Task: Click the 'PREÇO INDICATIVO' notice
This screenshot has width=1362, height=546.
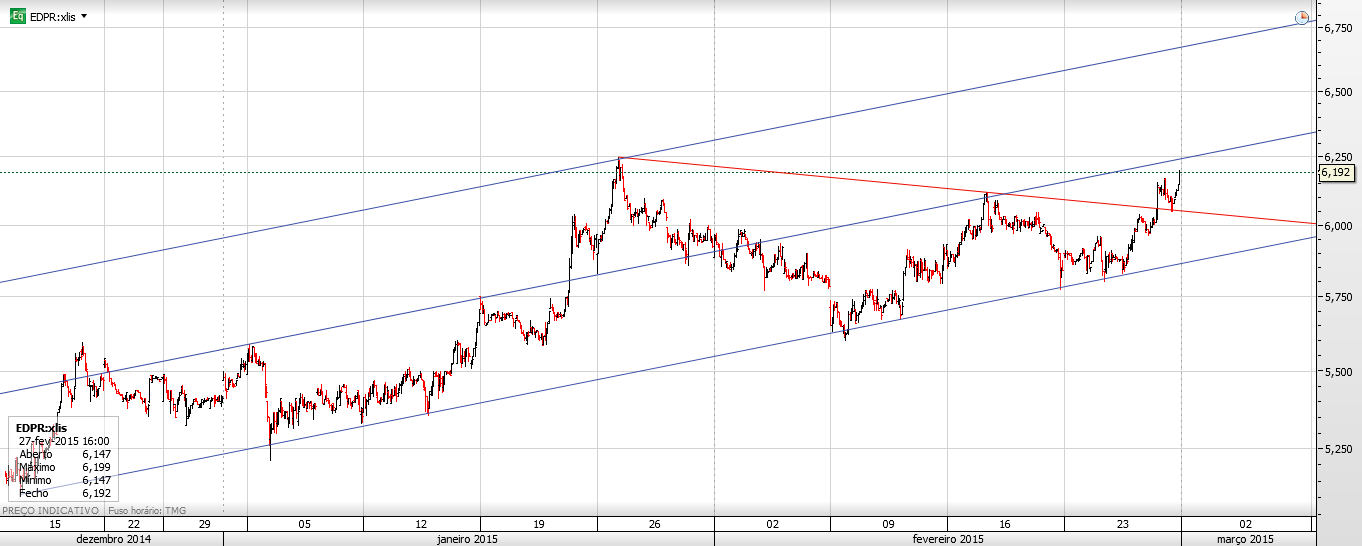Action: click(50, 510)
